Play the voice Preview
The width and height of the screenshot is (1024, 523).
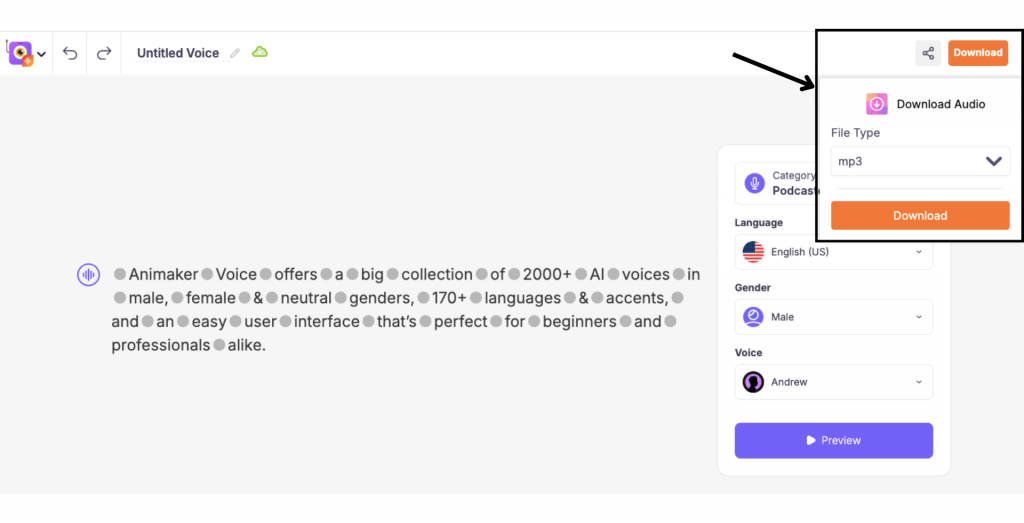[x=833, y=441]
